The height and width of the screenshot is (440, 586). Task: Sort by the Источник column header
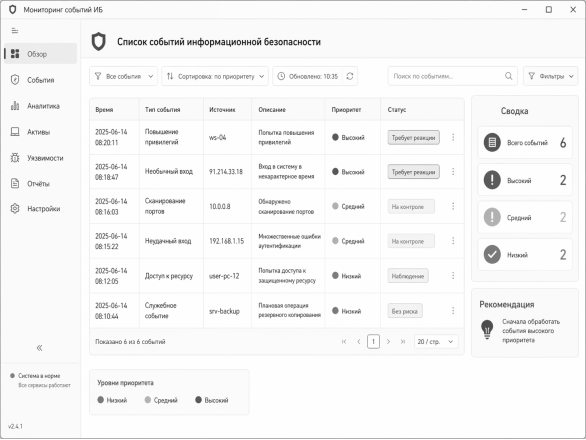tap(222, 110)
